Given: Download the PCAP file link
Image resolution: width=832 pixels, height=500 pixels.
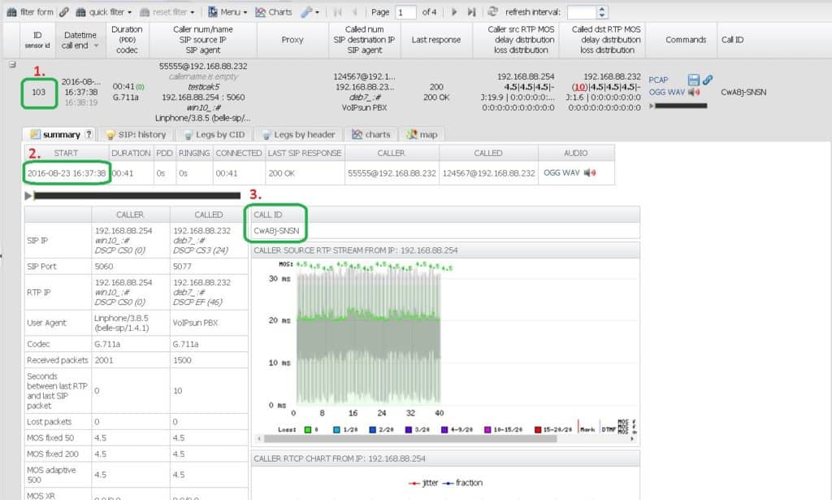Looking at the screenshot, I should point(658,80).
